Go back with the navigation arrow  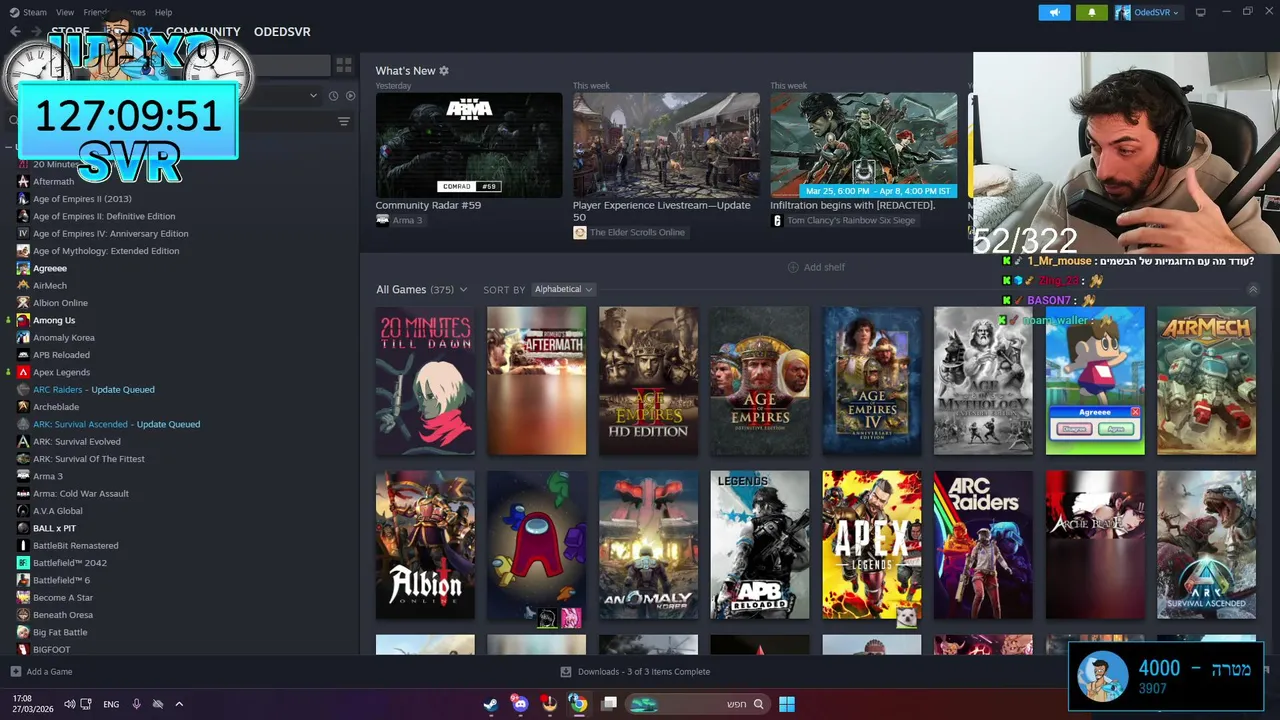point(15,31)
